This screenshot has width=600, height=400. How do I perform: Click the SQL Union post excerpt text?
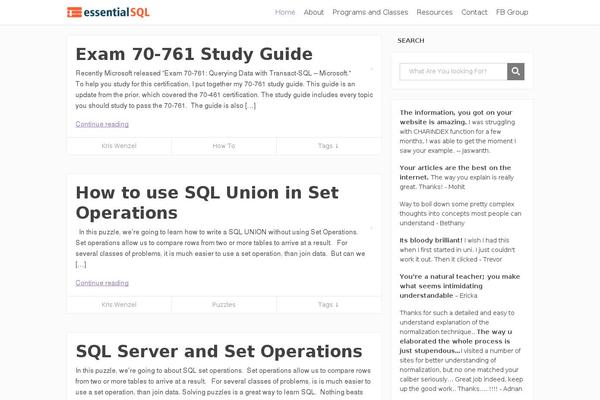tap(220, 248)
